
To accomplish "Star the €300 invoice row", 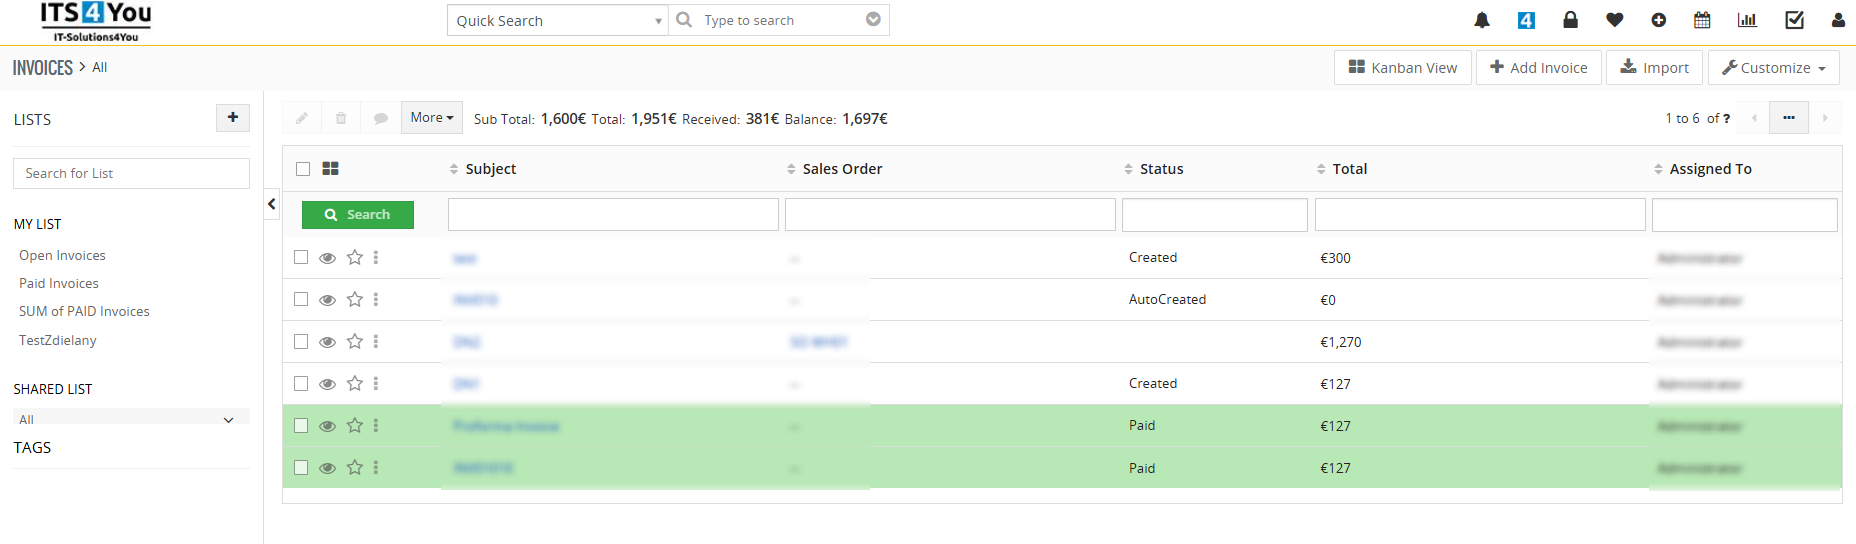I will click(x=354, y=258).
